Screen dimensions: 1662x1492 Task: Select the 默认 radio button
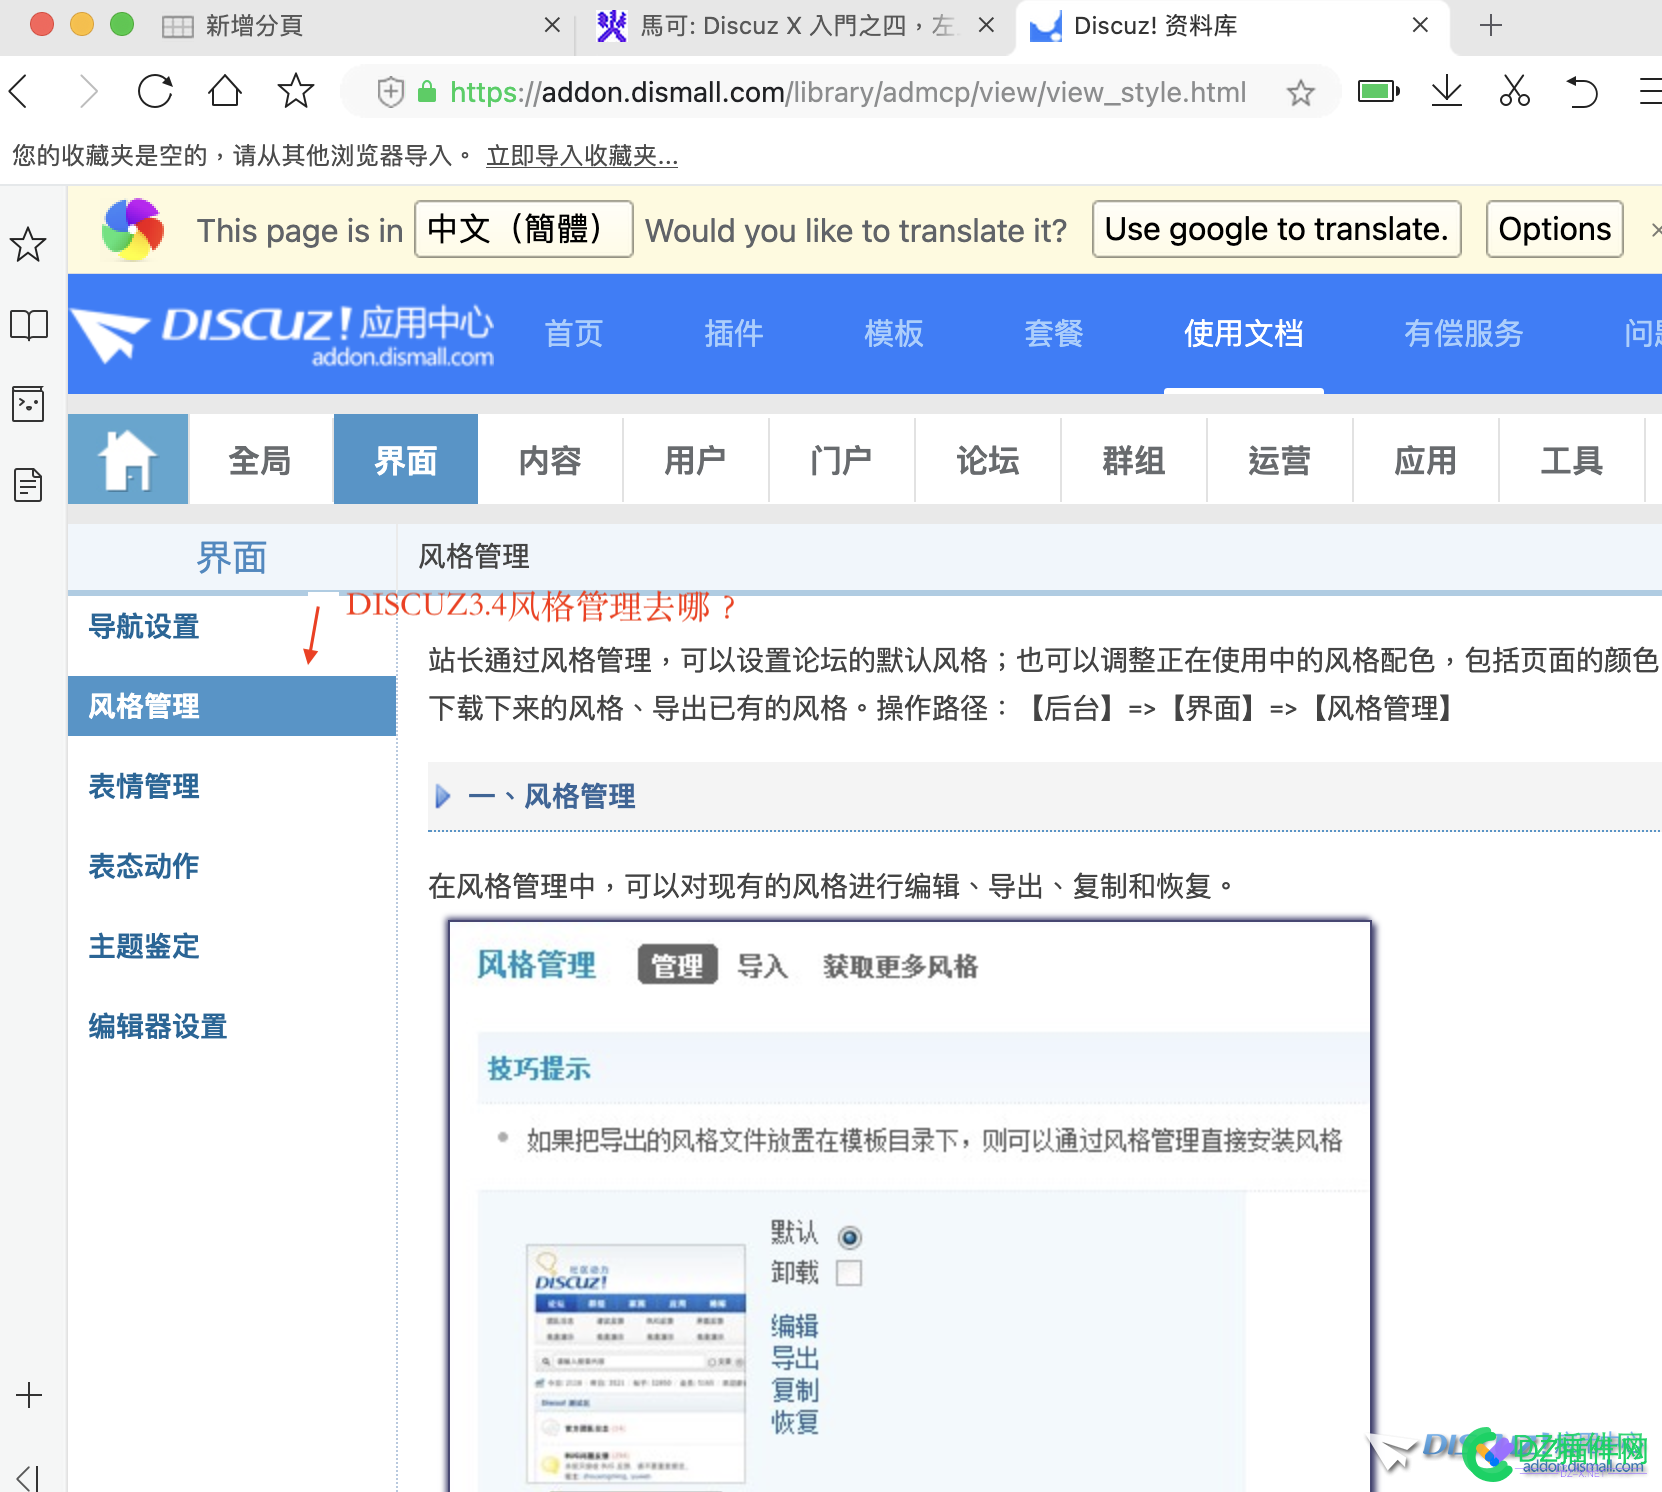(x=850, y=1237)
